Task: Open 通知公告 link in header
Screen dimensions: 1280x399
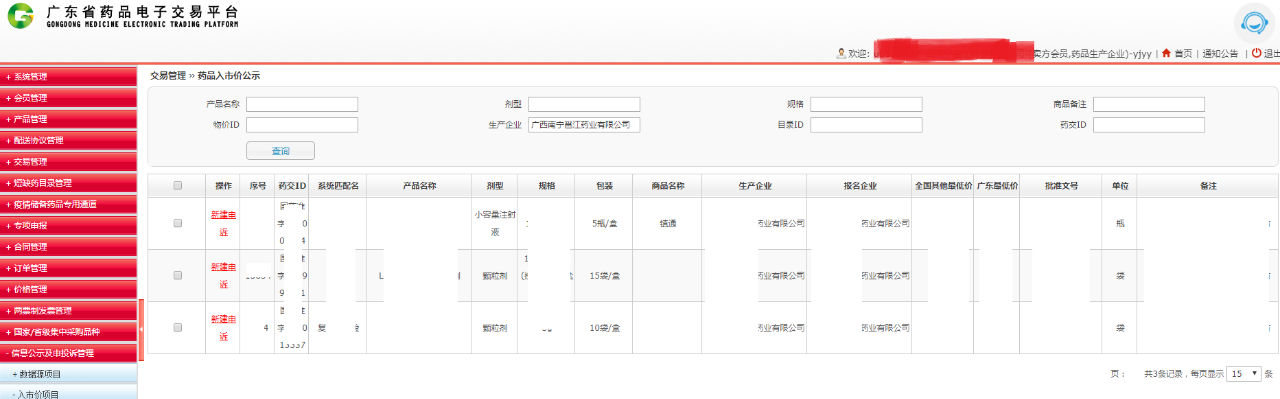Action: tap(1220, 54)
